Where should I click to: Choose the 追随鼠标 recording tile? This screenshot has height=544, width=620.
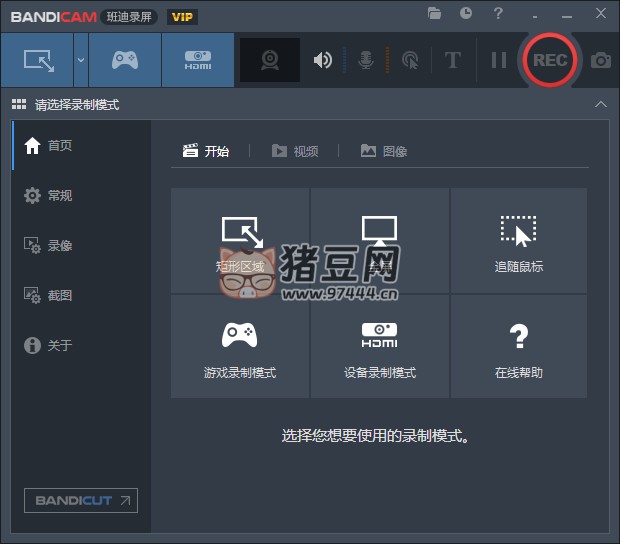point(518,241)
